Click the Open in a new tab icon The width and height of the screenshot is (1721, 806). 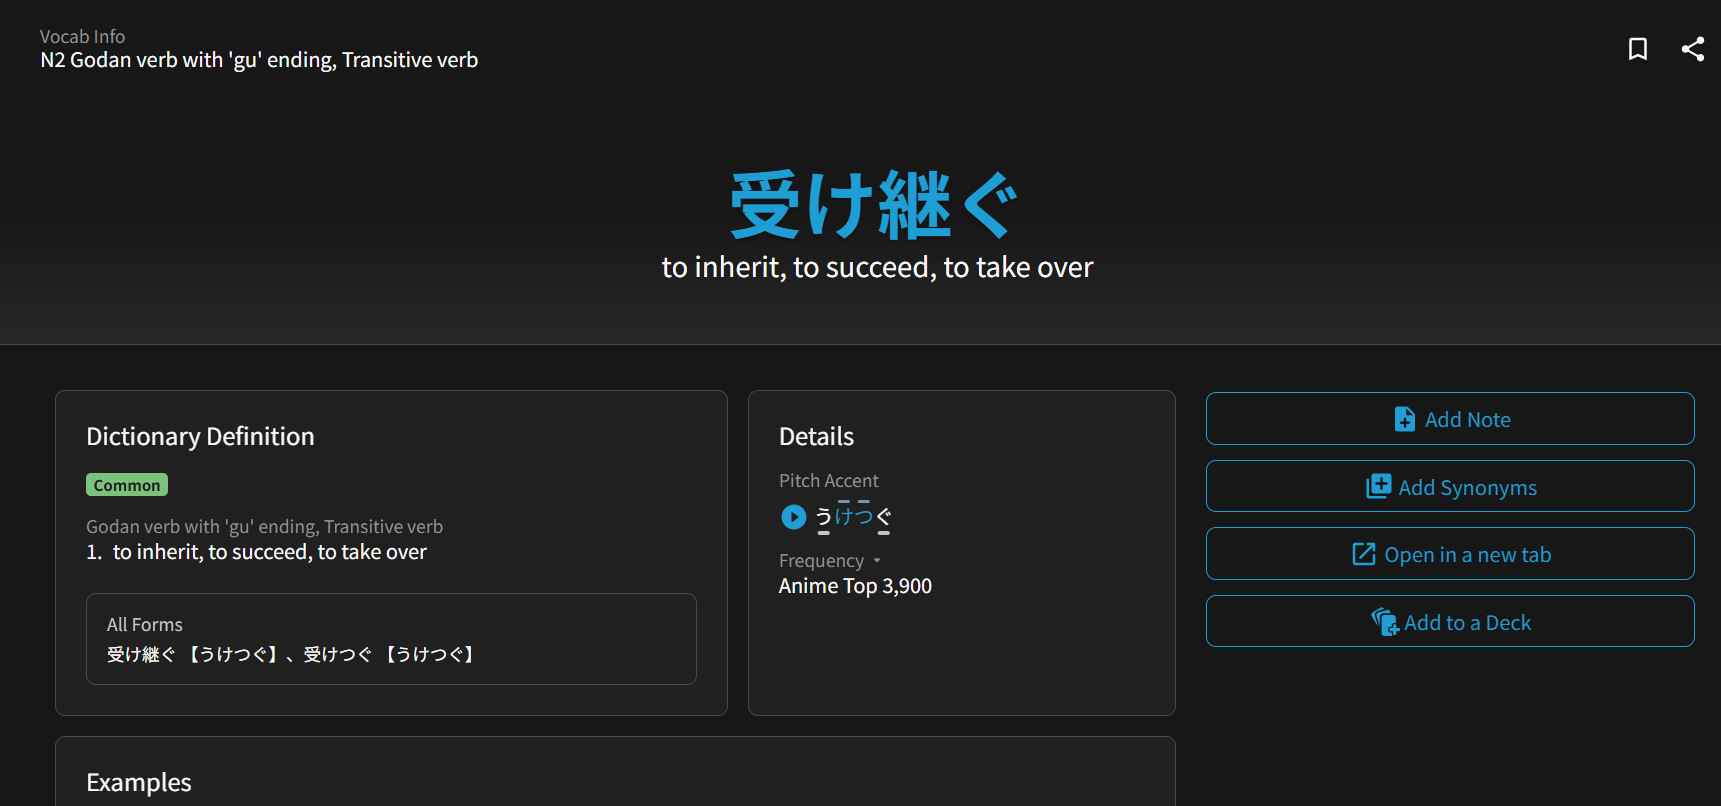click(x=1364, y=554)
